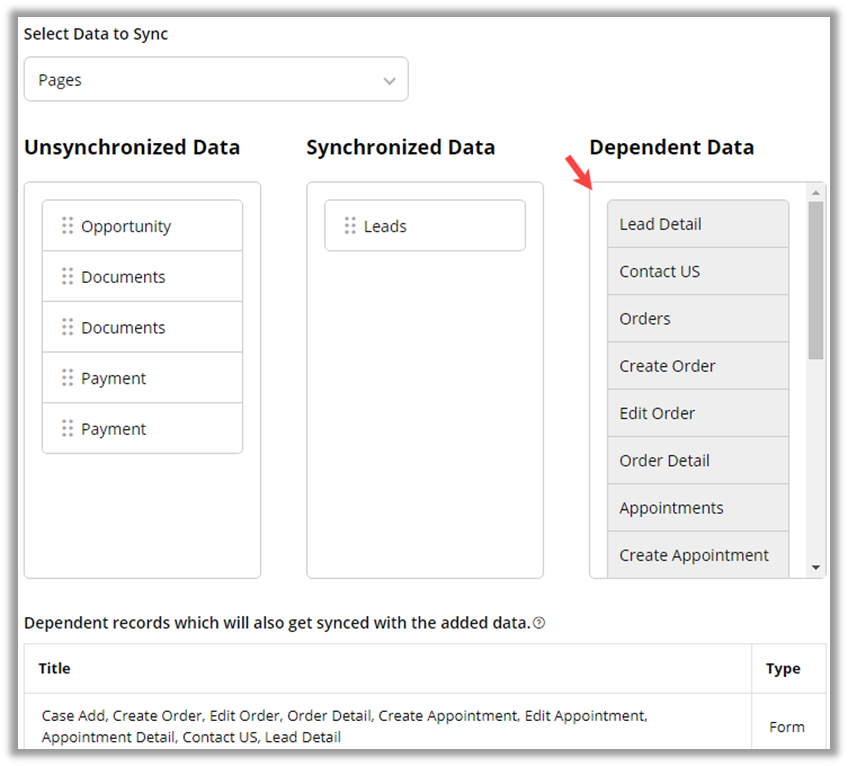Open the Pages data type dropdown
Viewport: 848px width, 766px height.
[216, 80]
